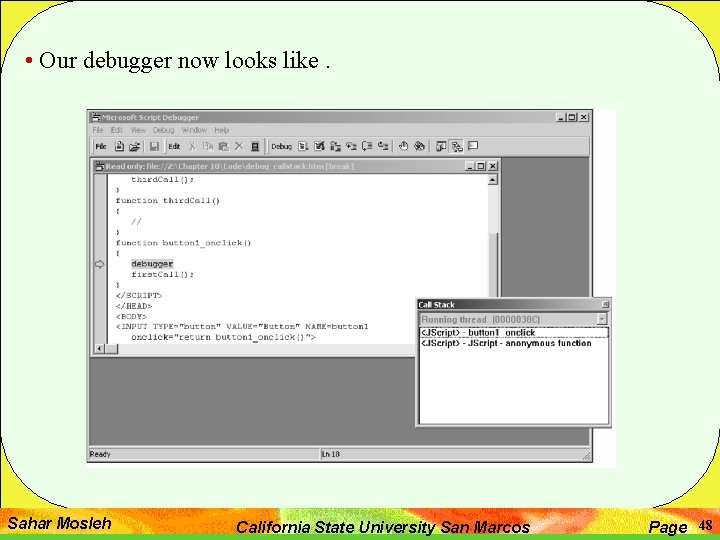The height and width of the screenshot is (540, 720).
Task: Click the function thirdCall() line
Action: [x=168, y=201]
